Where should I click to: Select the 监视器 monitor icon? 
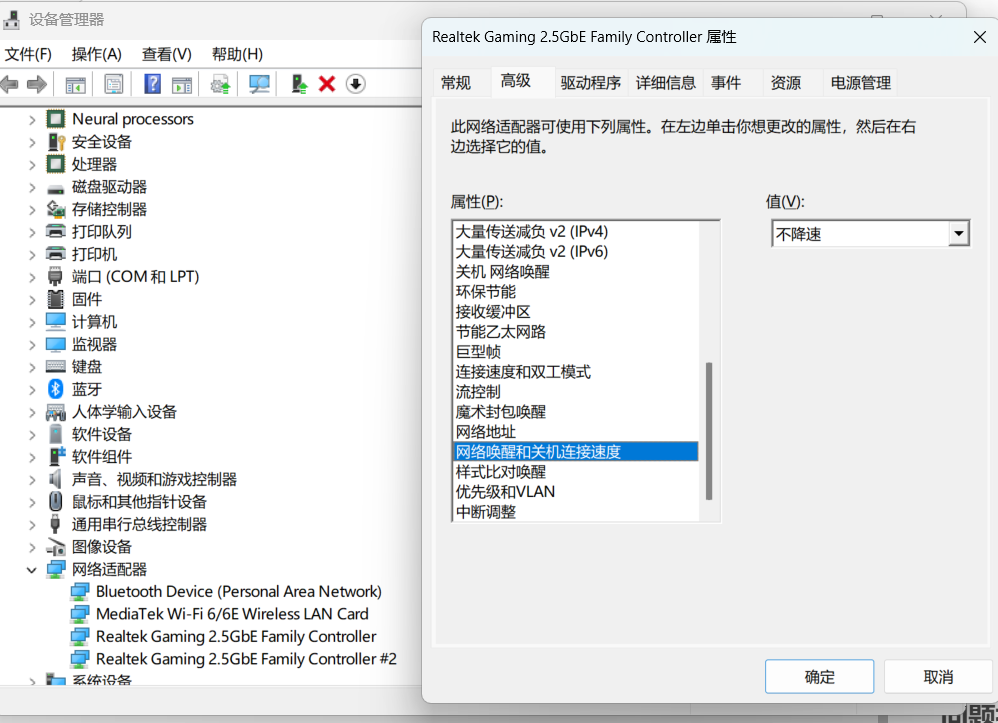tap(56, 344)
